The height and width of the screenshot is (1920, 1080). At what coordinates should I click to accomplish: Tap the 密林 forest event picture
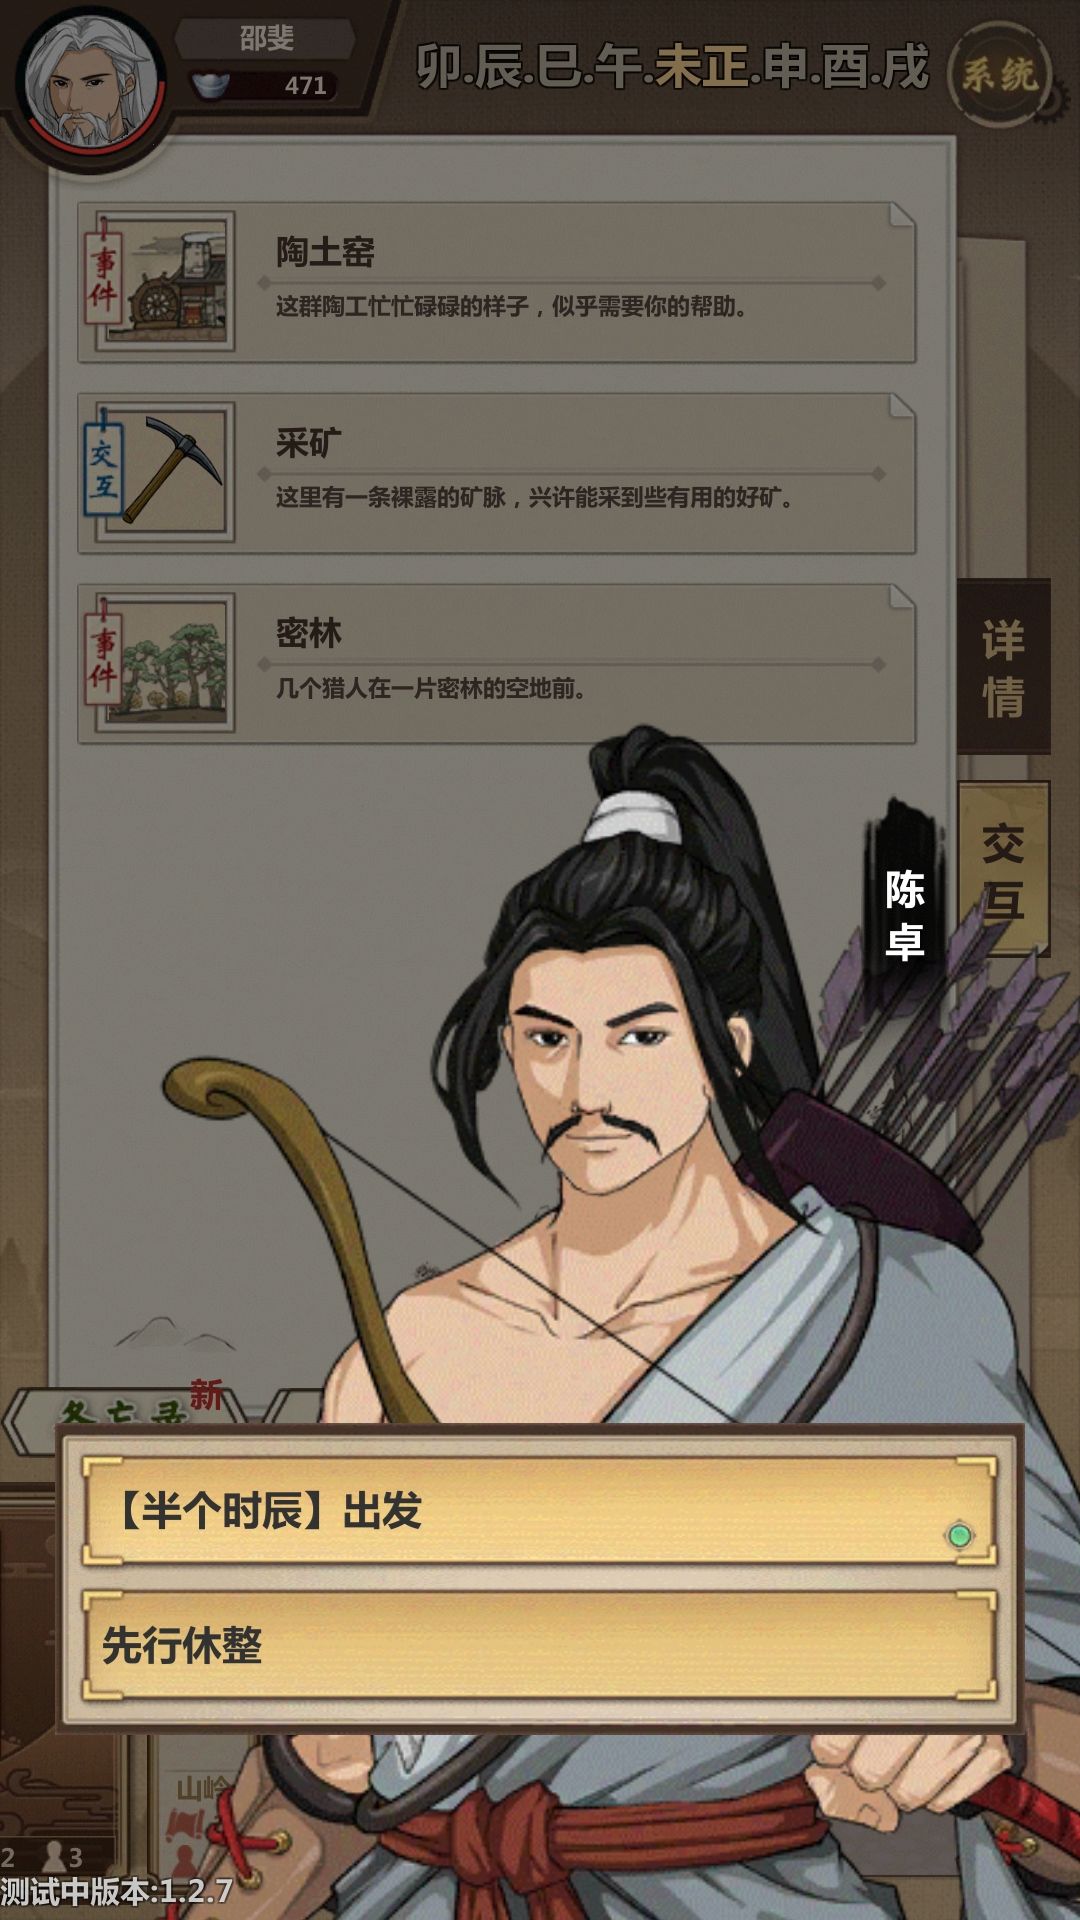165,662
